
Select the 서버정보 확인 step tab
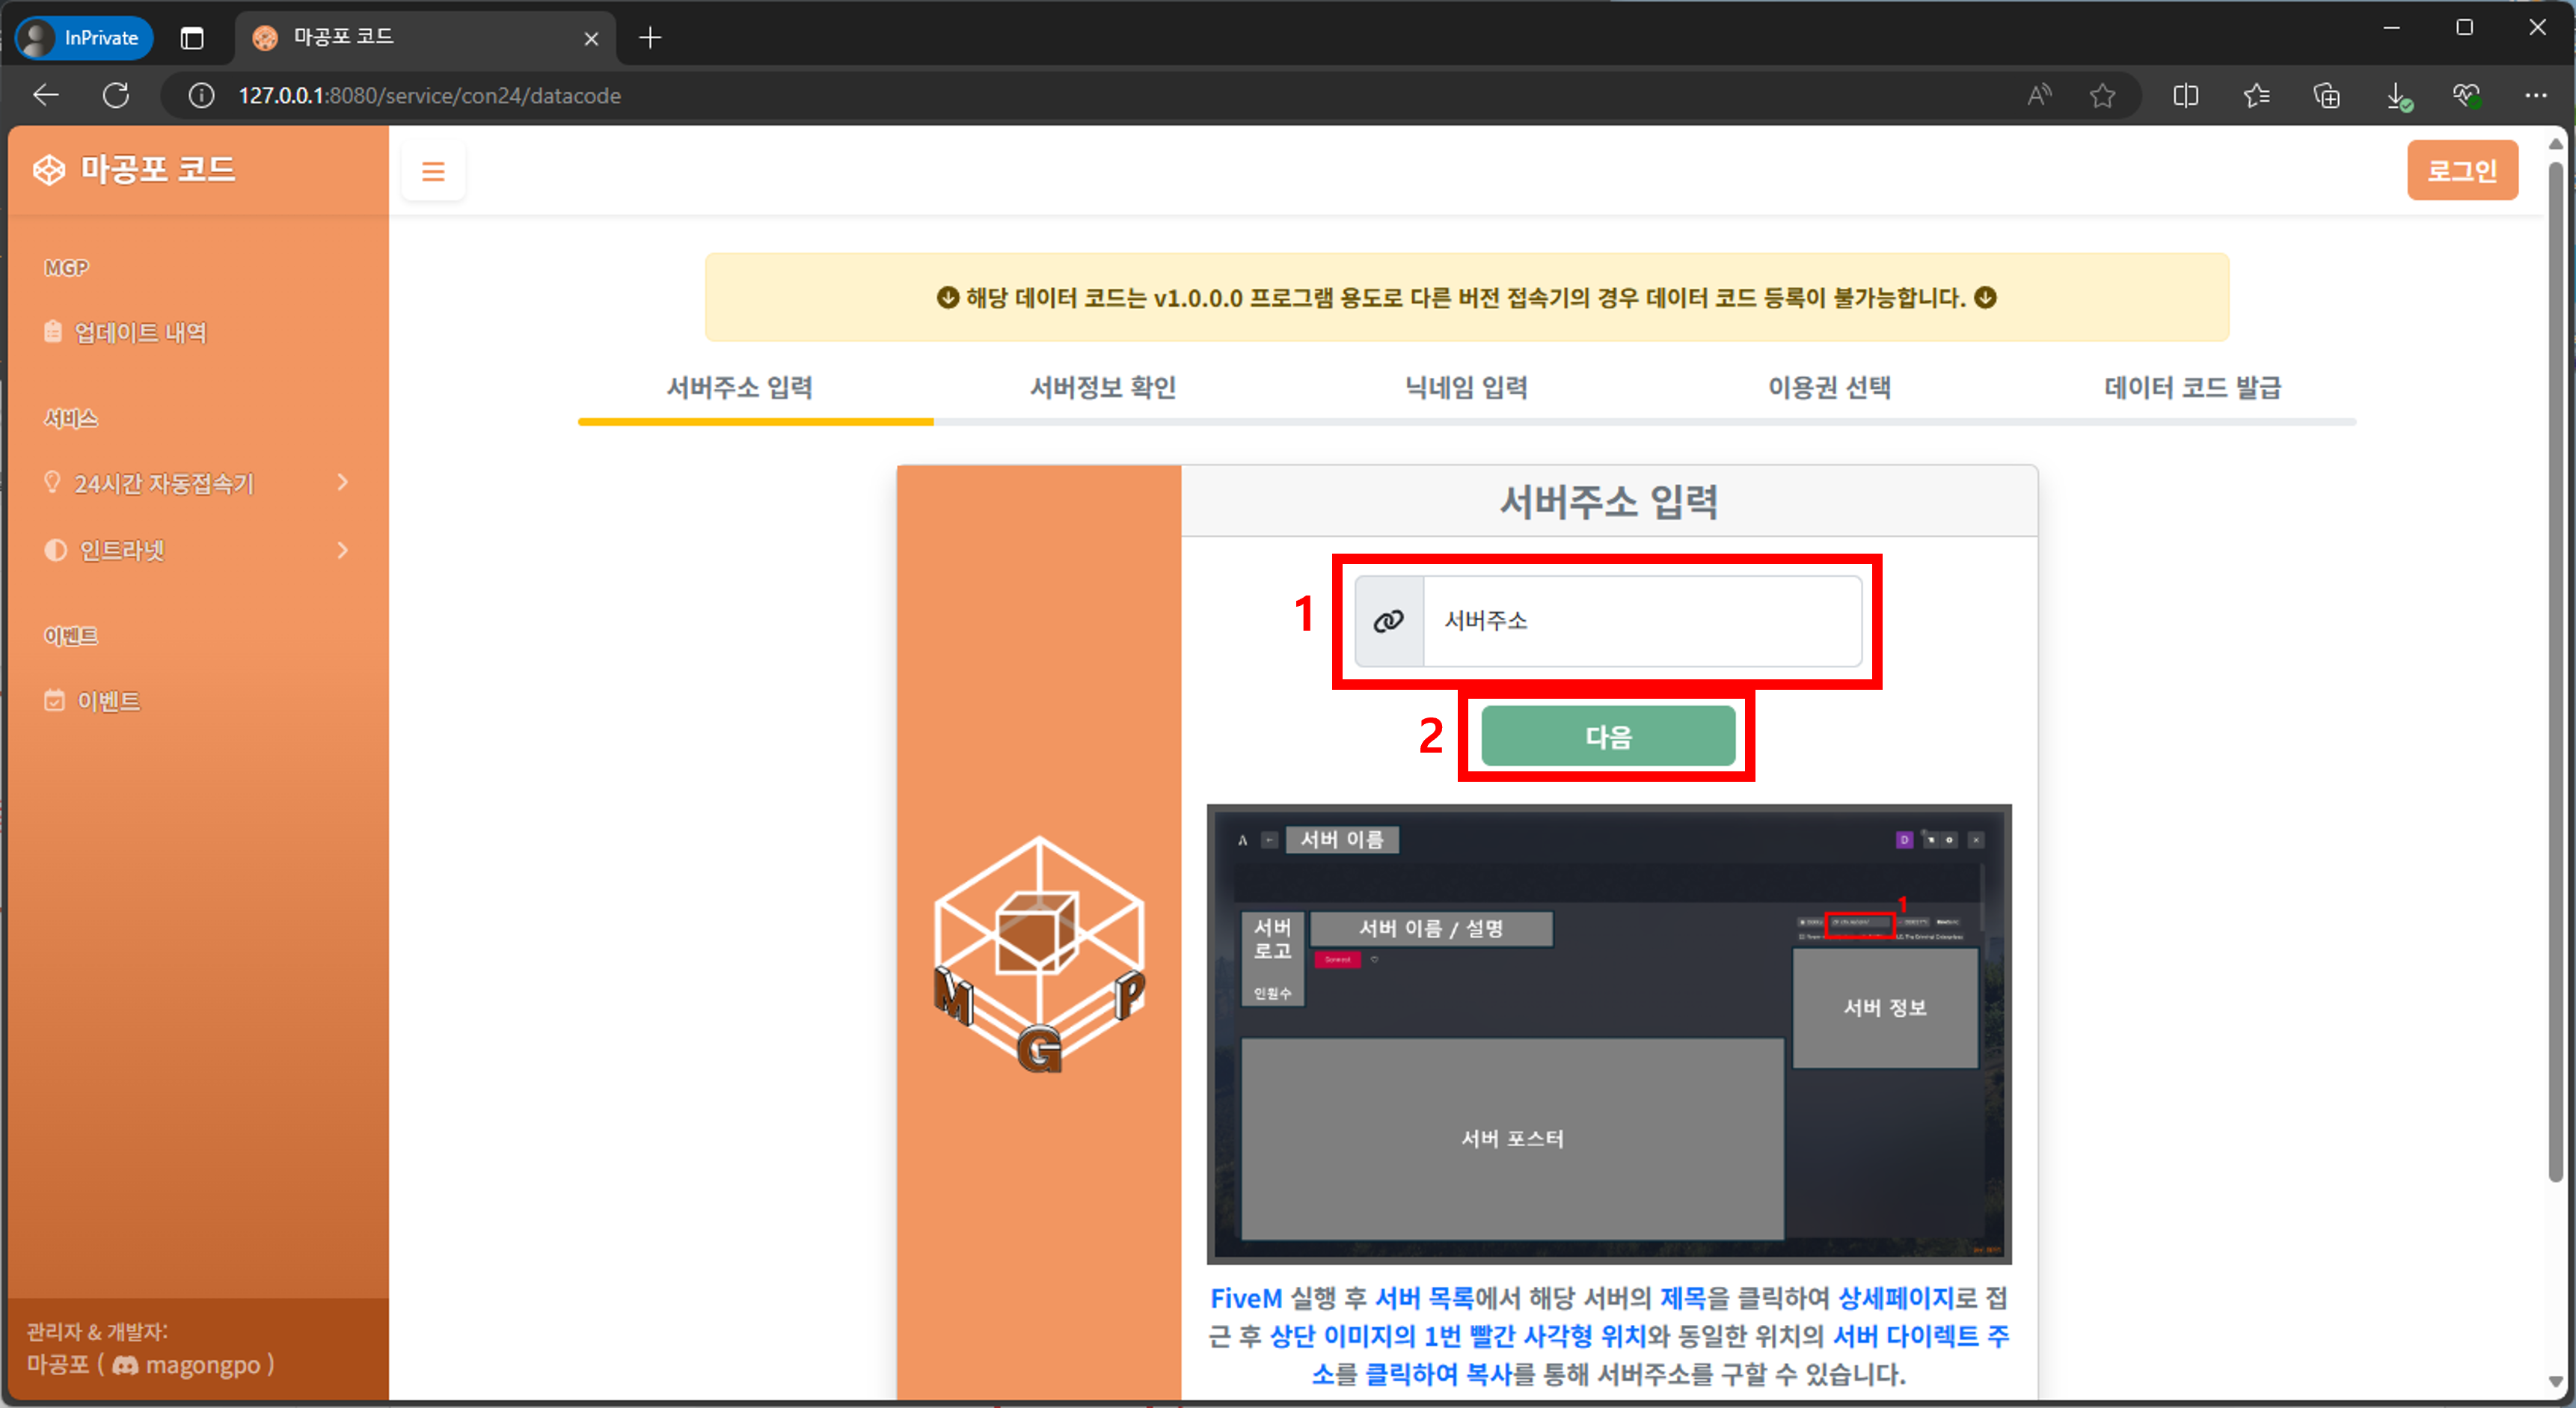click(x=1103, y=387)
